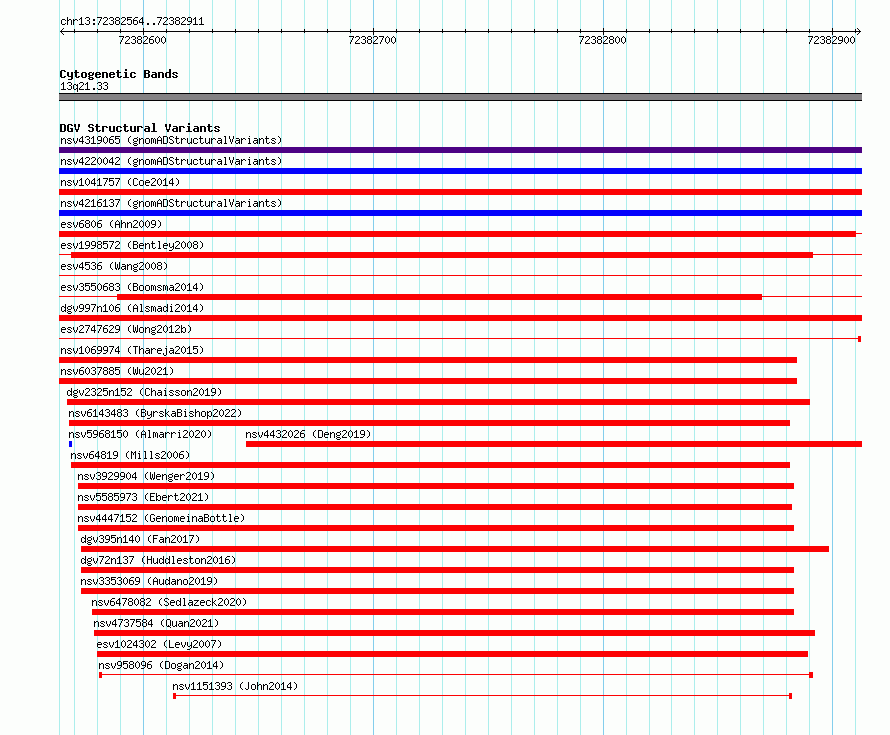Click the dgv997n106 Alsmadi2014 red bar
890x735 pixels.
[460, 318]
